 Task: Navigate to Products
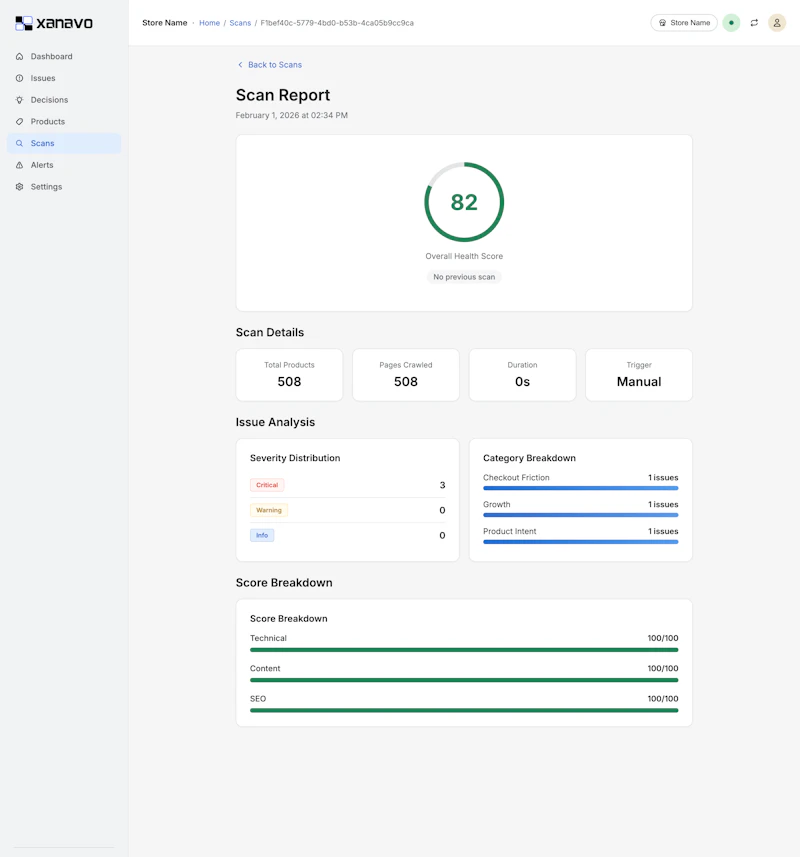pyautogui.click(x=64, y=121)
